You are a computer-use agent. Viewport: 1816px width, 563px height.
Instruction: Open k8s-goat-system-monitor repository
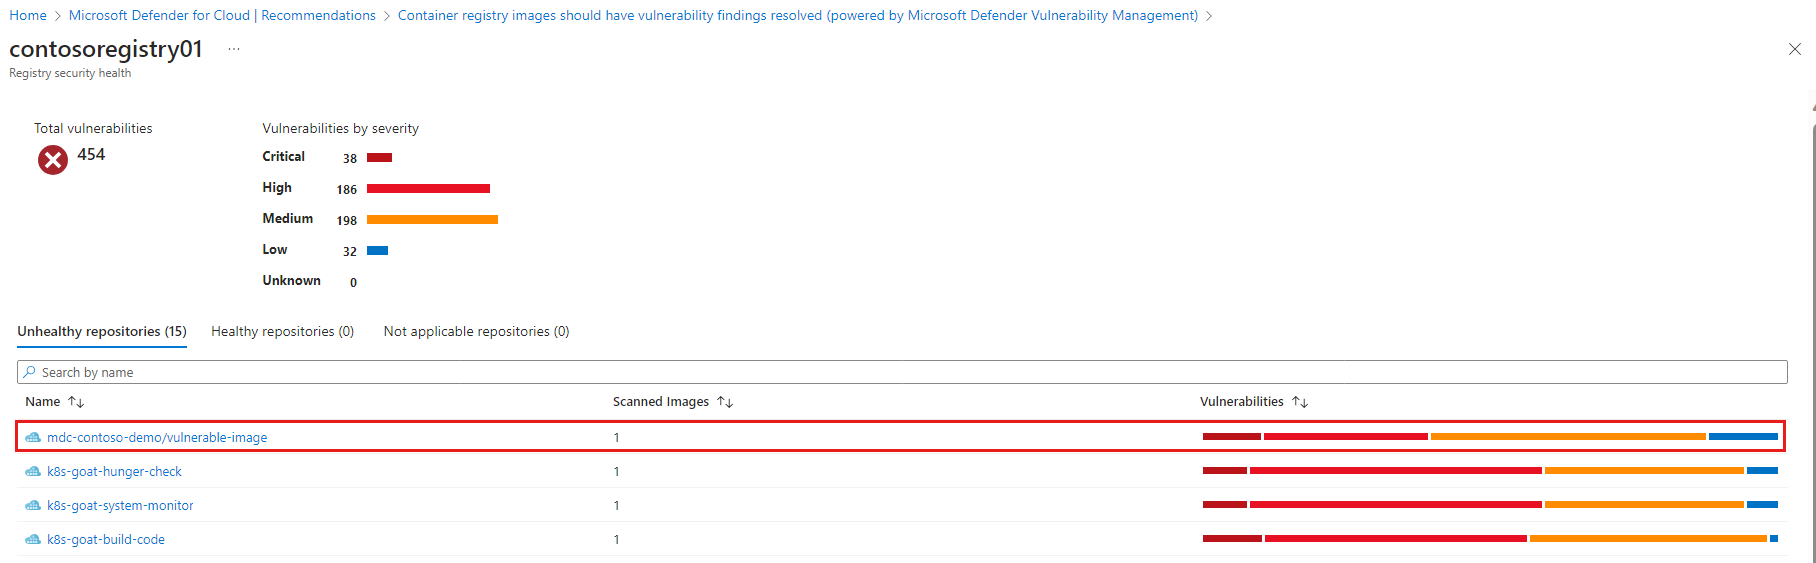(120, 506)
